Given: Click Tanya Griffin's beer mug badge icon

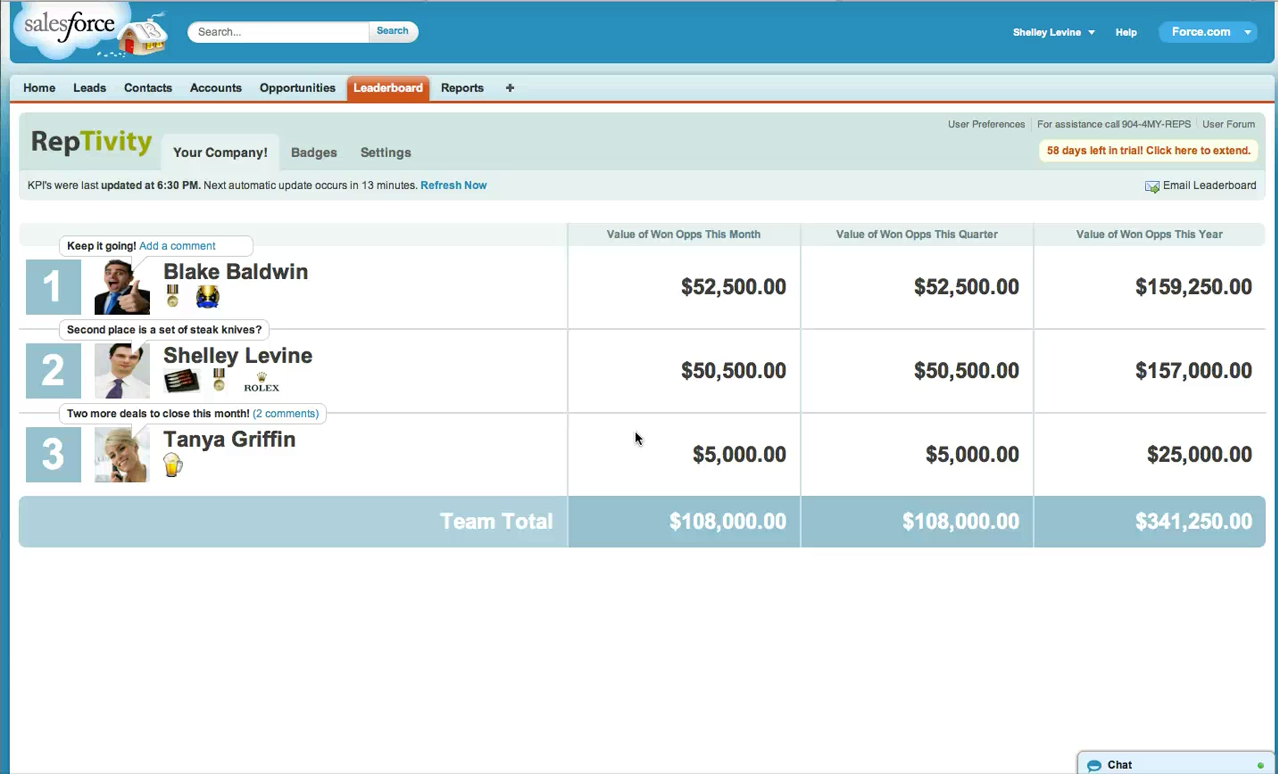Looking at the screenshot, I should pos(172,464).
